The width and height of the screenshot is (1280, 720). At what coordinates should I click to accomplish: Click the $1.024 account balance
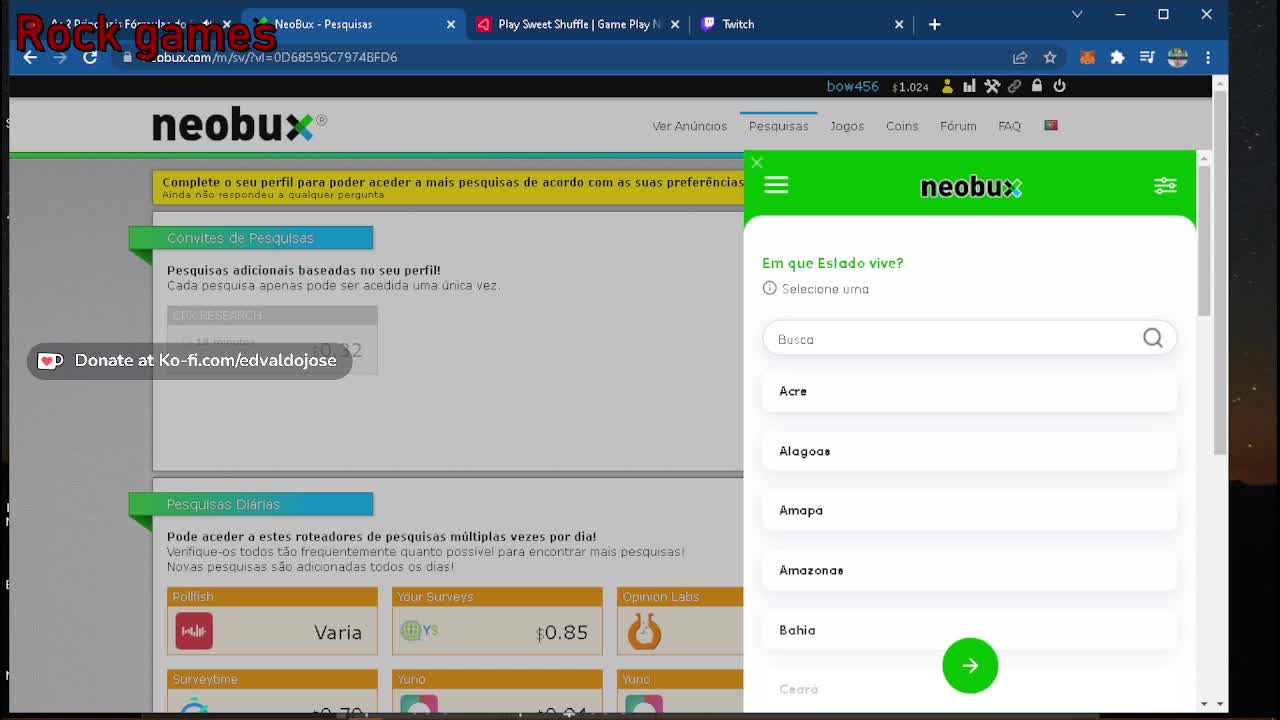pos(910,87)
